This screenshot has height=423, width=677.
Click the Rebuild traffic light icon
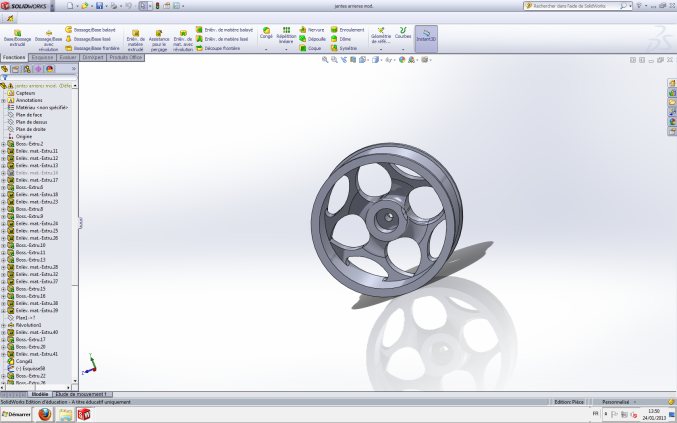click(157, 6)
